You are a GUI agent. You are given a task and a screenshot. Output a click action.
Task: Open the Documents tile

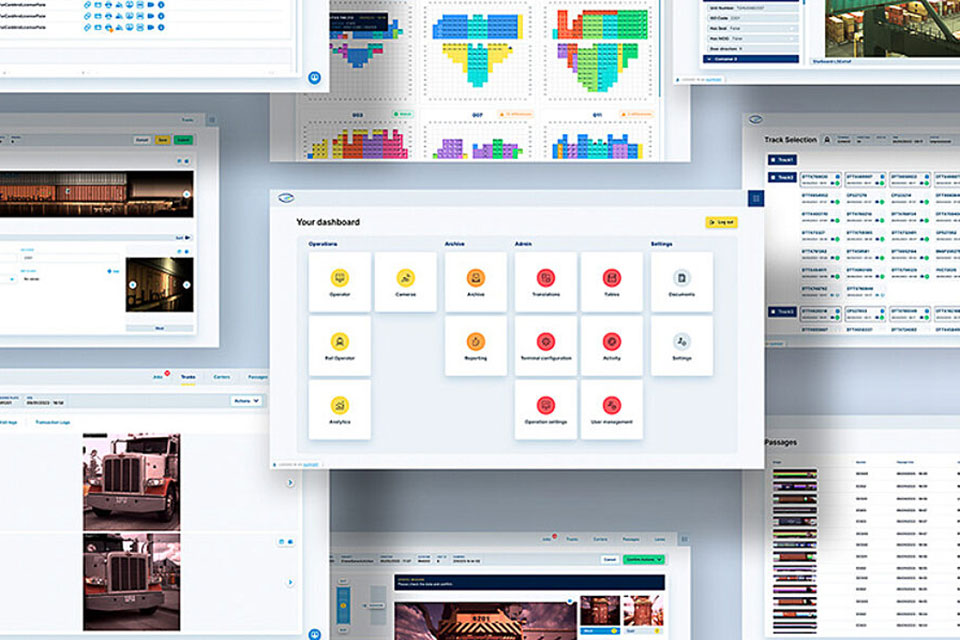[x=681, y=281]
